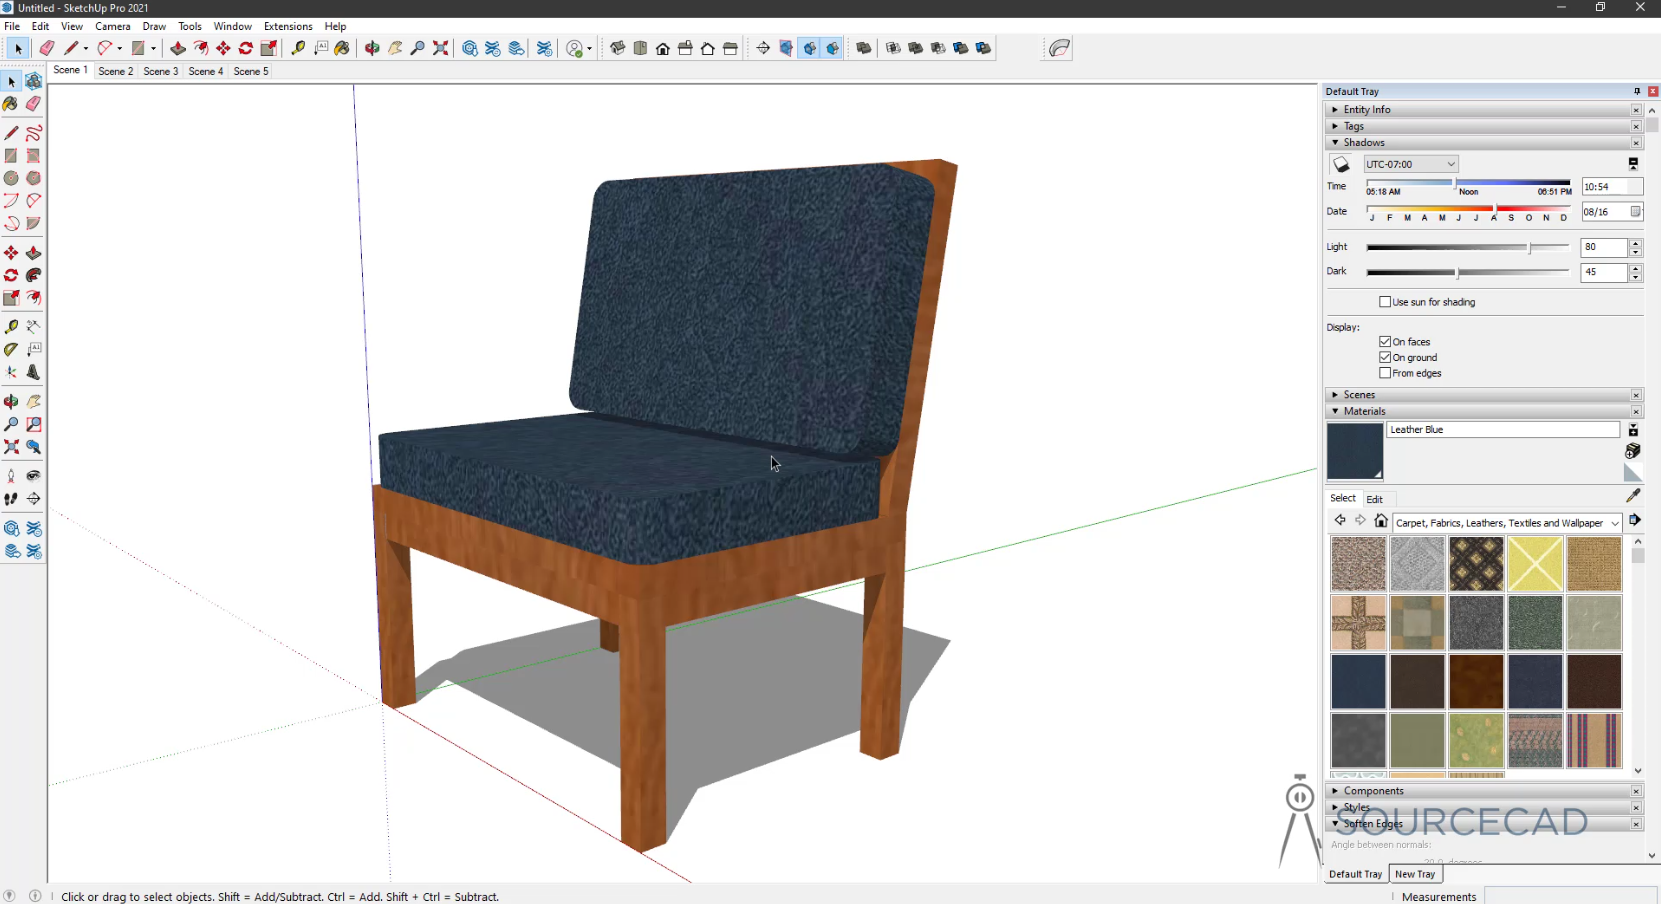Switch to the Scene 3 tab
This screenshot has height=904, width=1661.
click(x=160, y=71)
